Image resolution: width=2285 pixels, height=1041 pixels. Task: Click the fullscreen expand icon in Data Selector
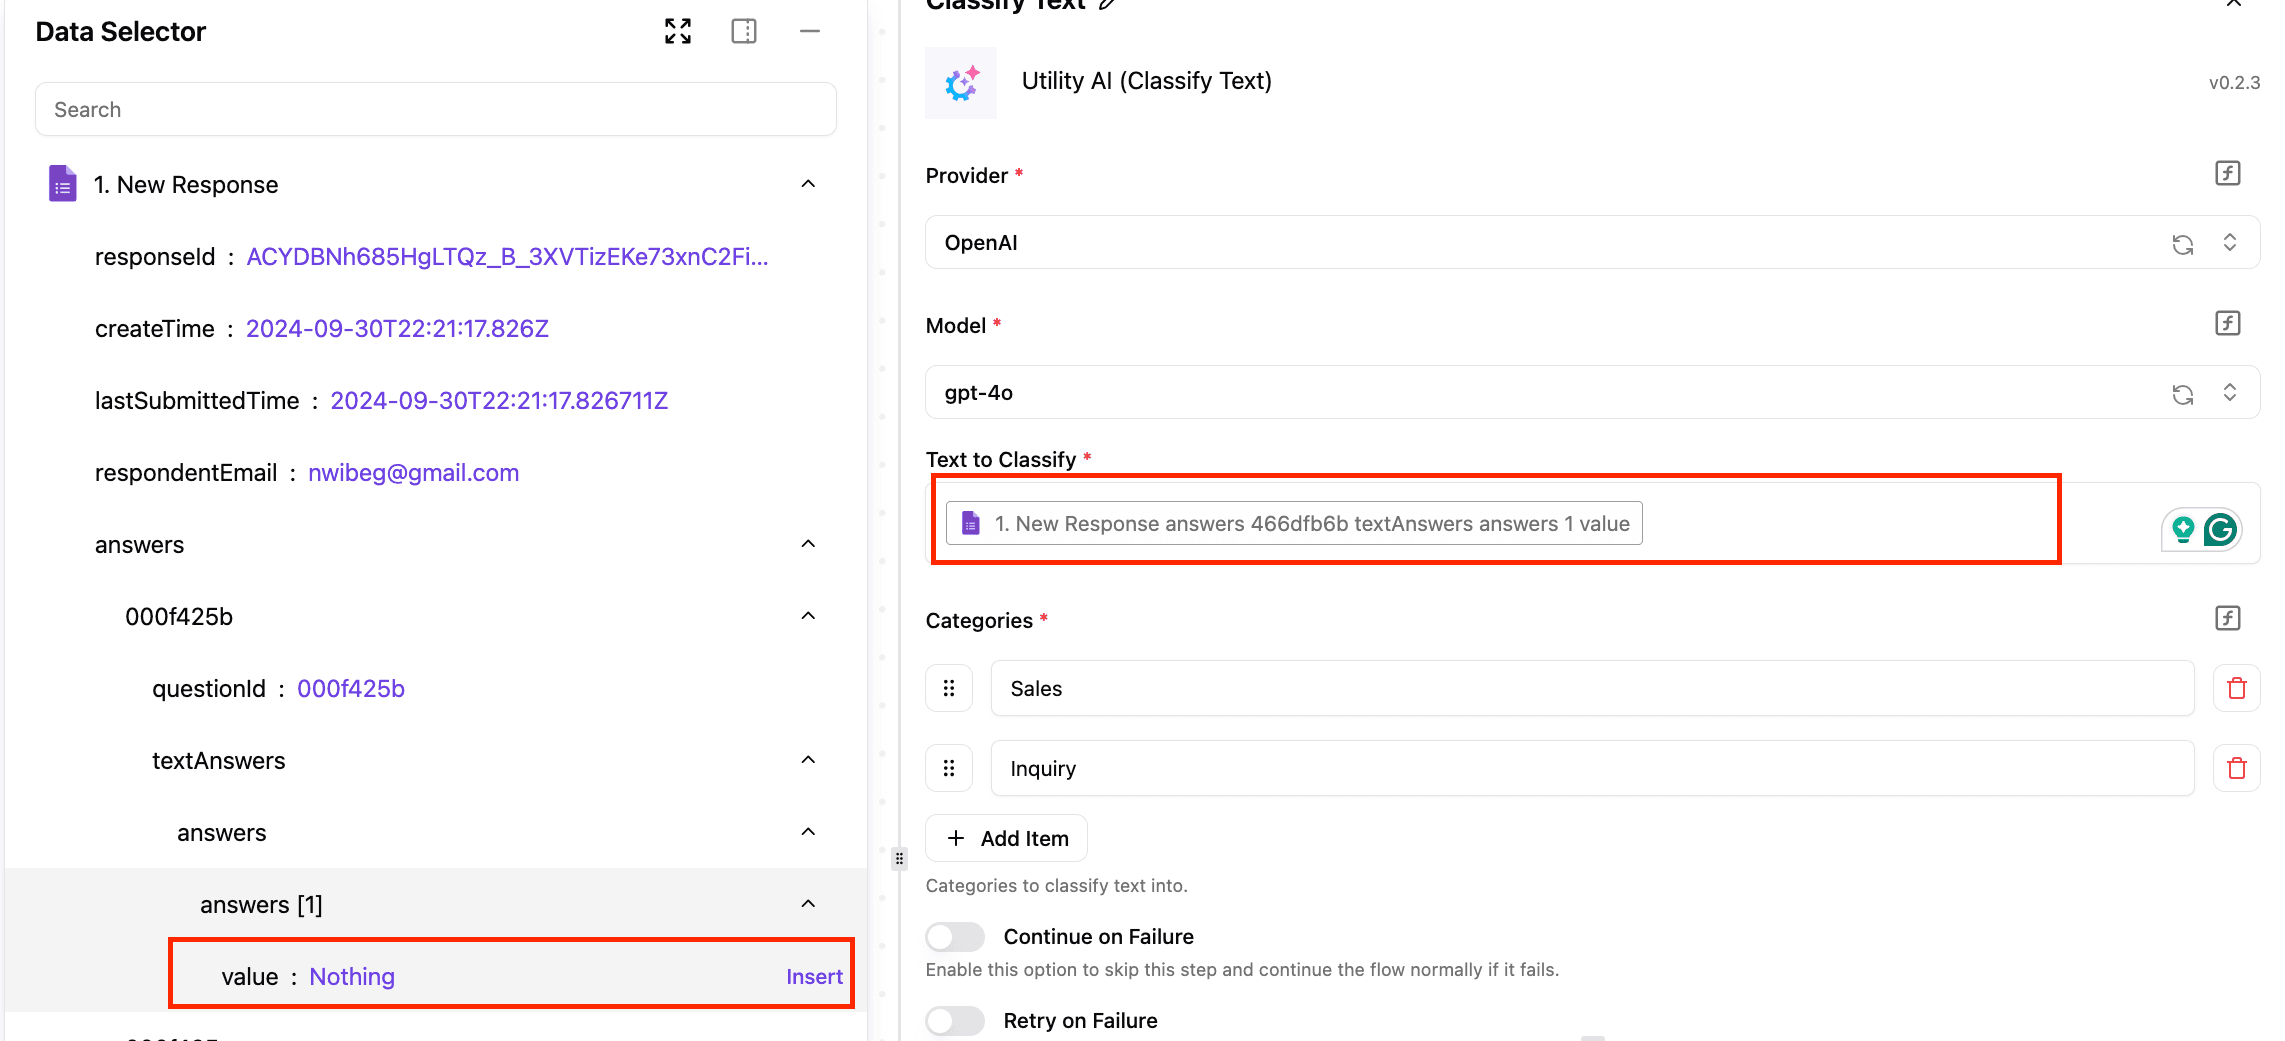(677, 31)
